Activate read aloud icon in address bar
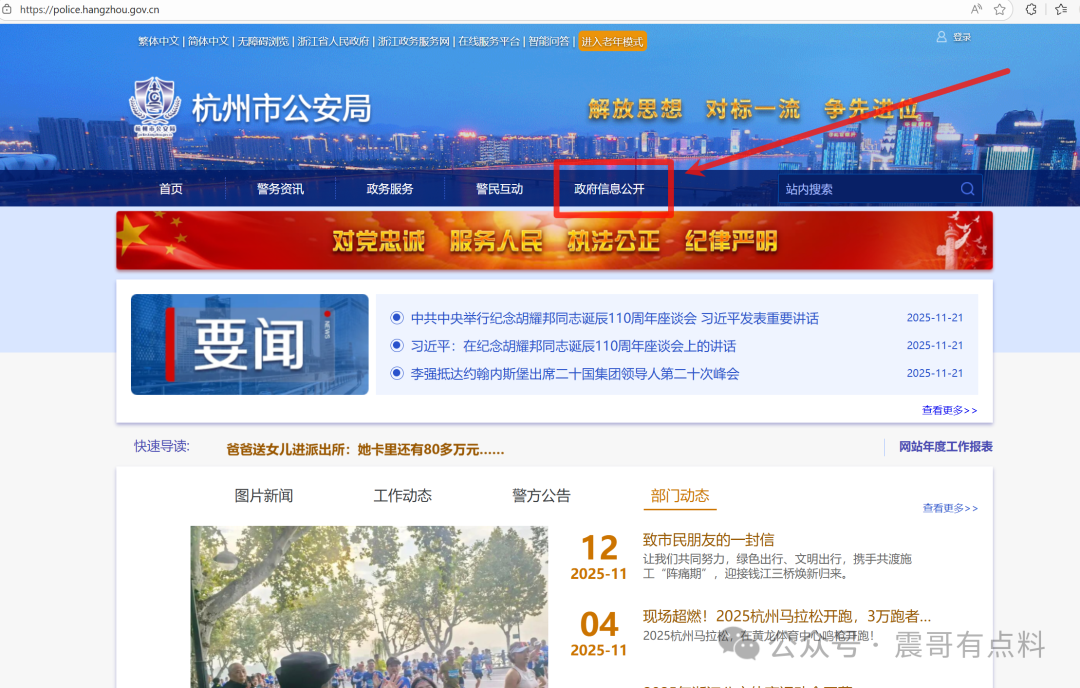 pyautogui.click(x=976, y=10)
